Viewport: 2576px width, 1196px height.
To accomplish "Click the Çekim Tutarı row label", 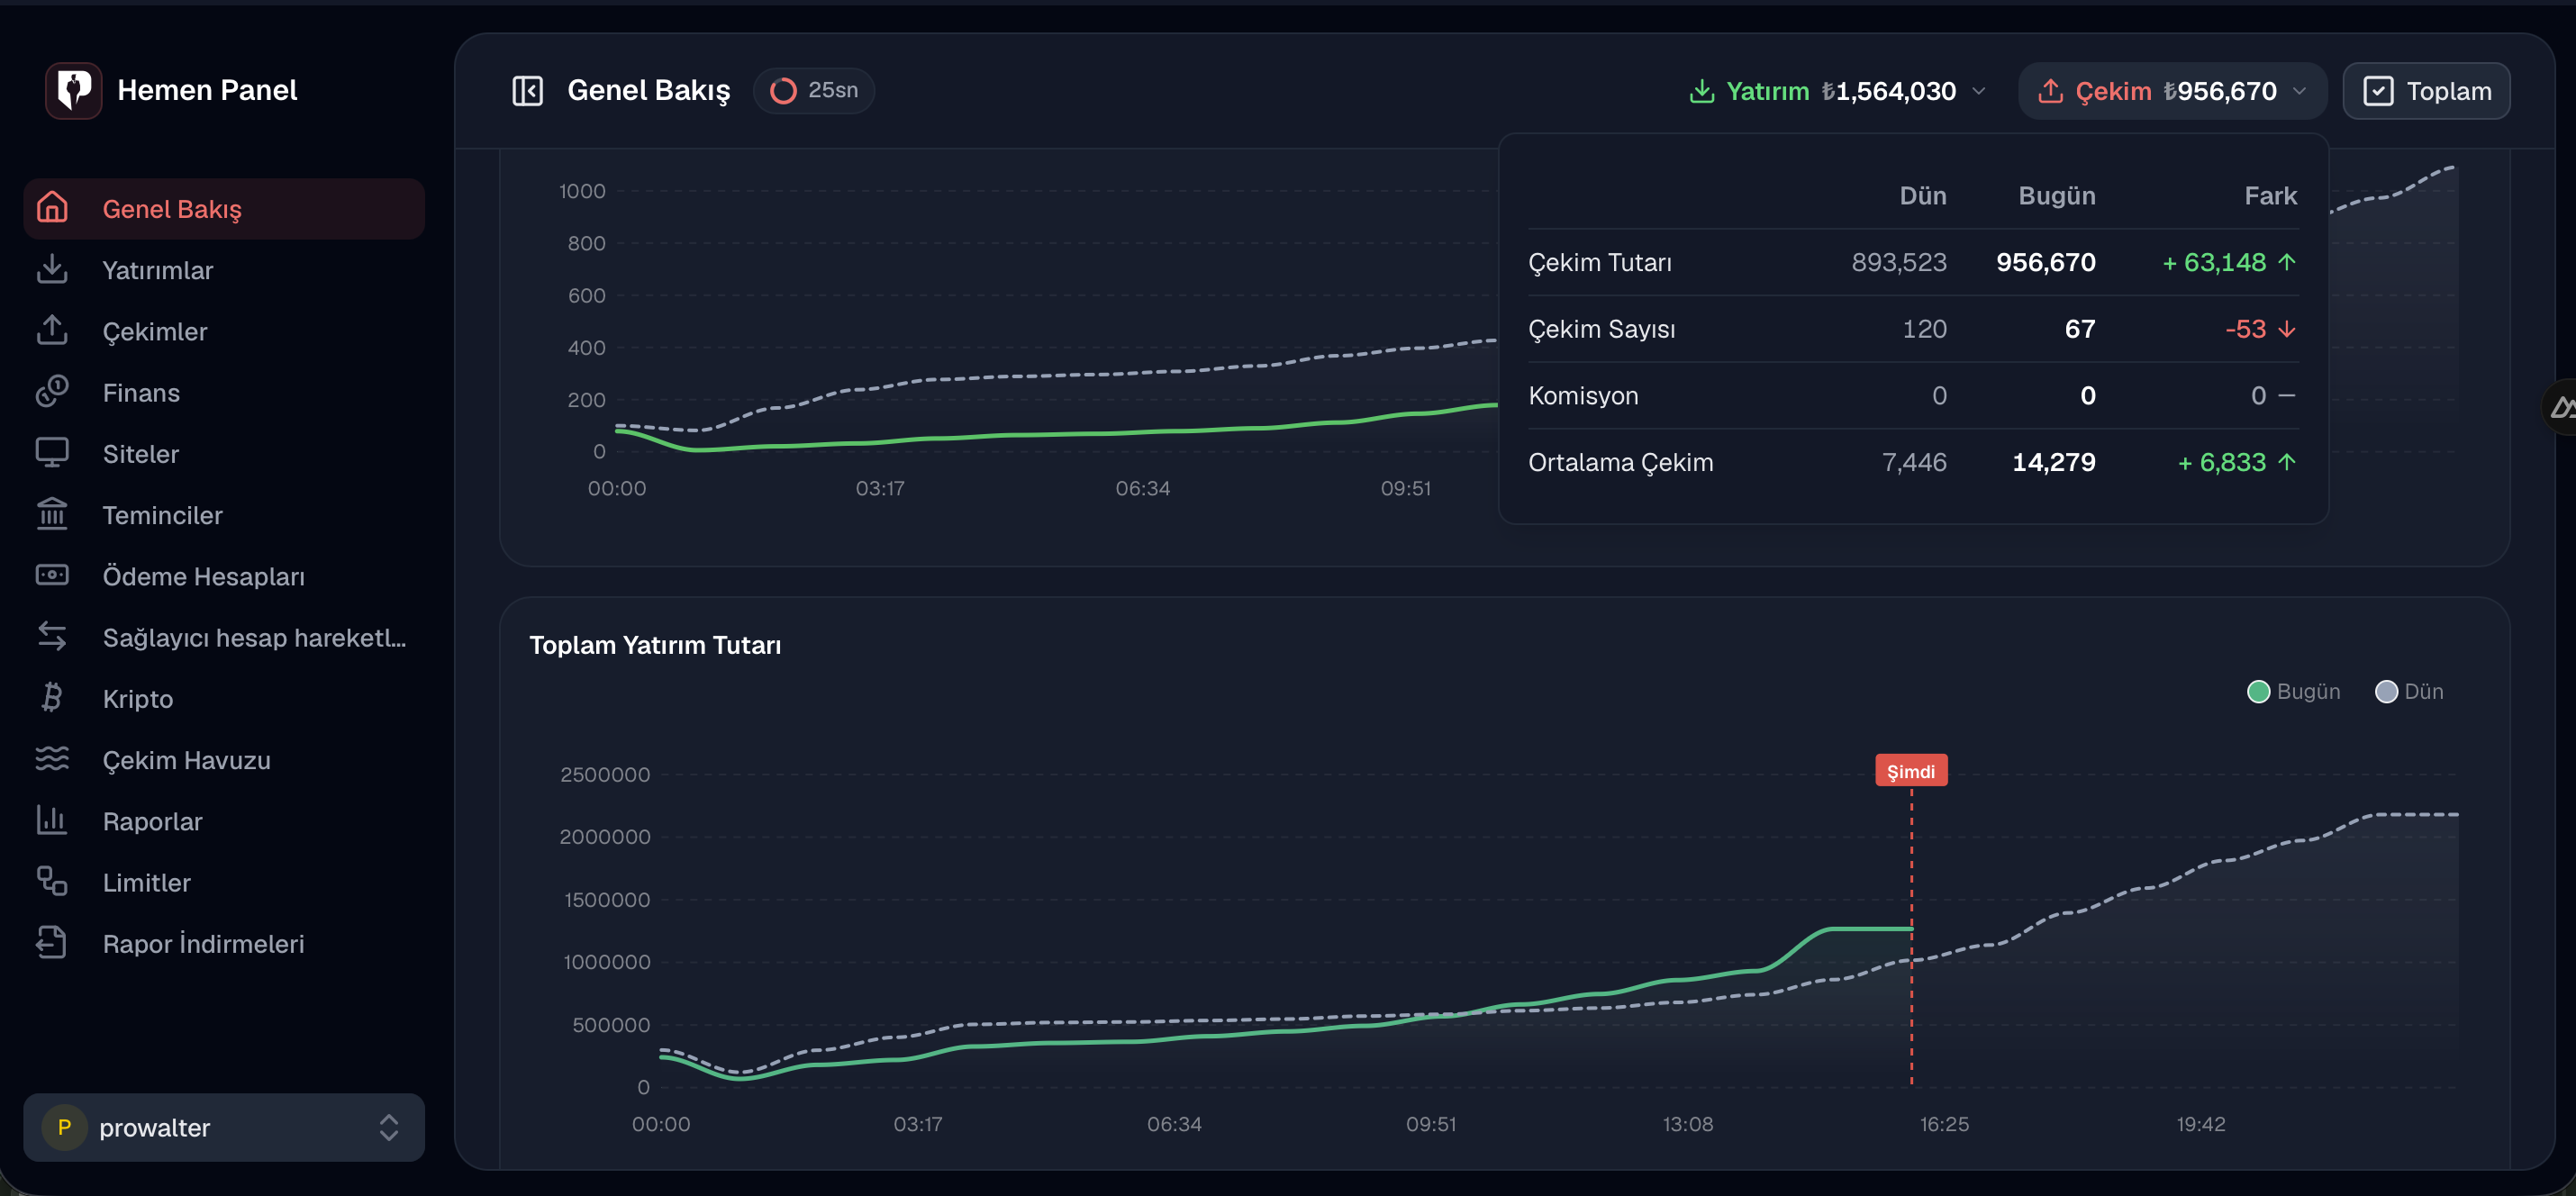I will (x=1599, y=262).
